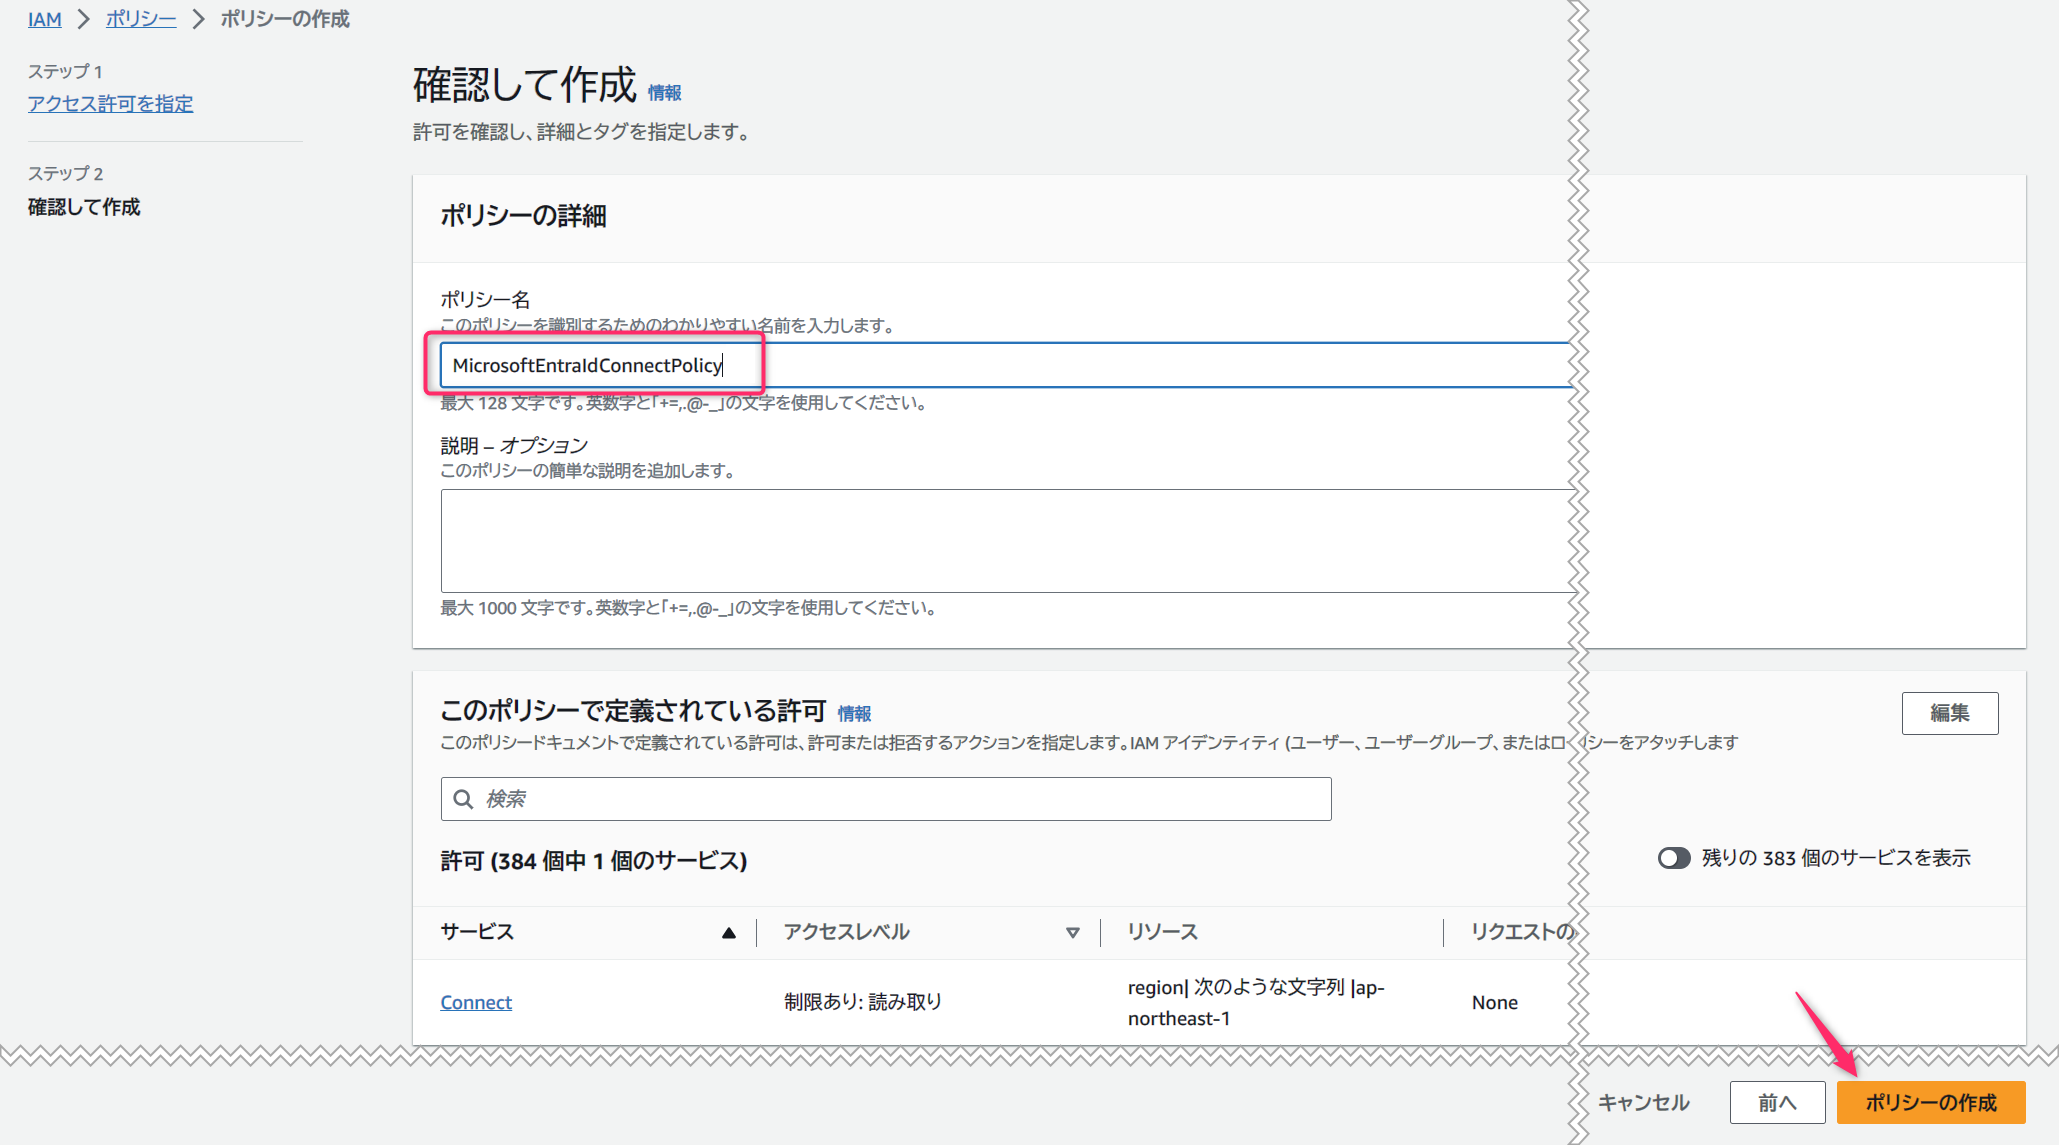The width and height of the screenshot is (2059, 1145).
Task: Open step 1 アクセス許可を指定 link
Action: pyautogui.click(x=110, y=103)
